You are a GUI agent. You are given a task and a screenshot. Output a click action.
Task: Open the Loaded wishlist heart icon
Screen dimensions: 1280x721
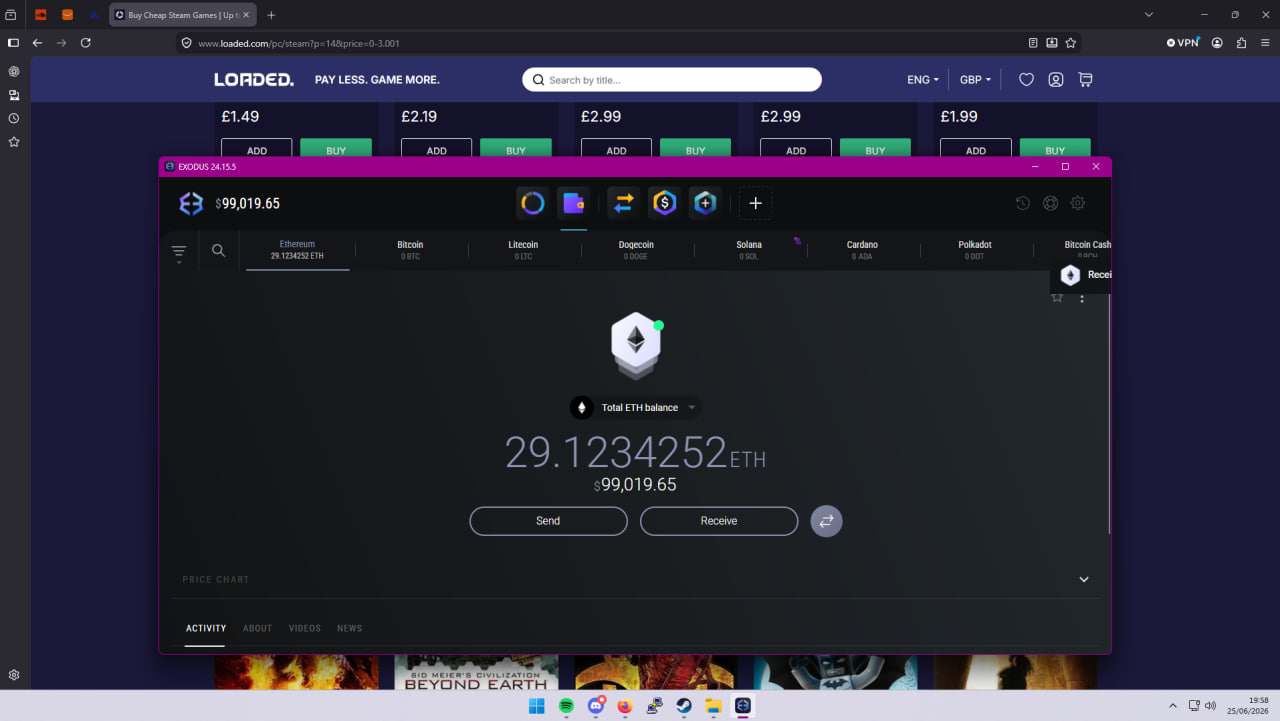pos(1026,80)
